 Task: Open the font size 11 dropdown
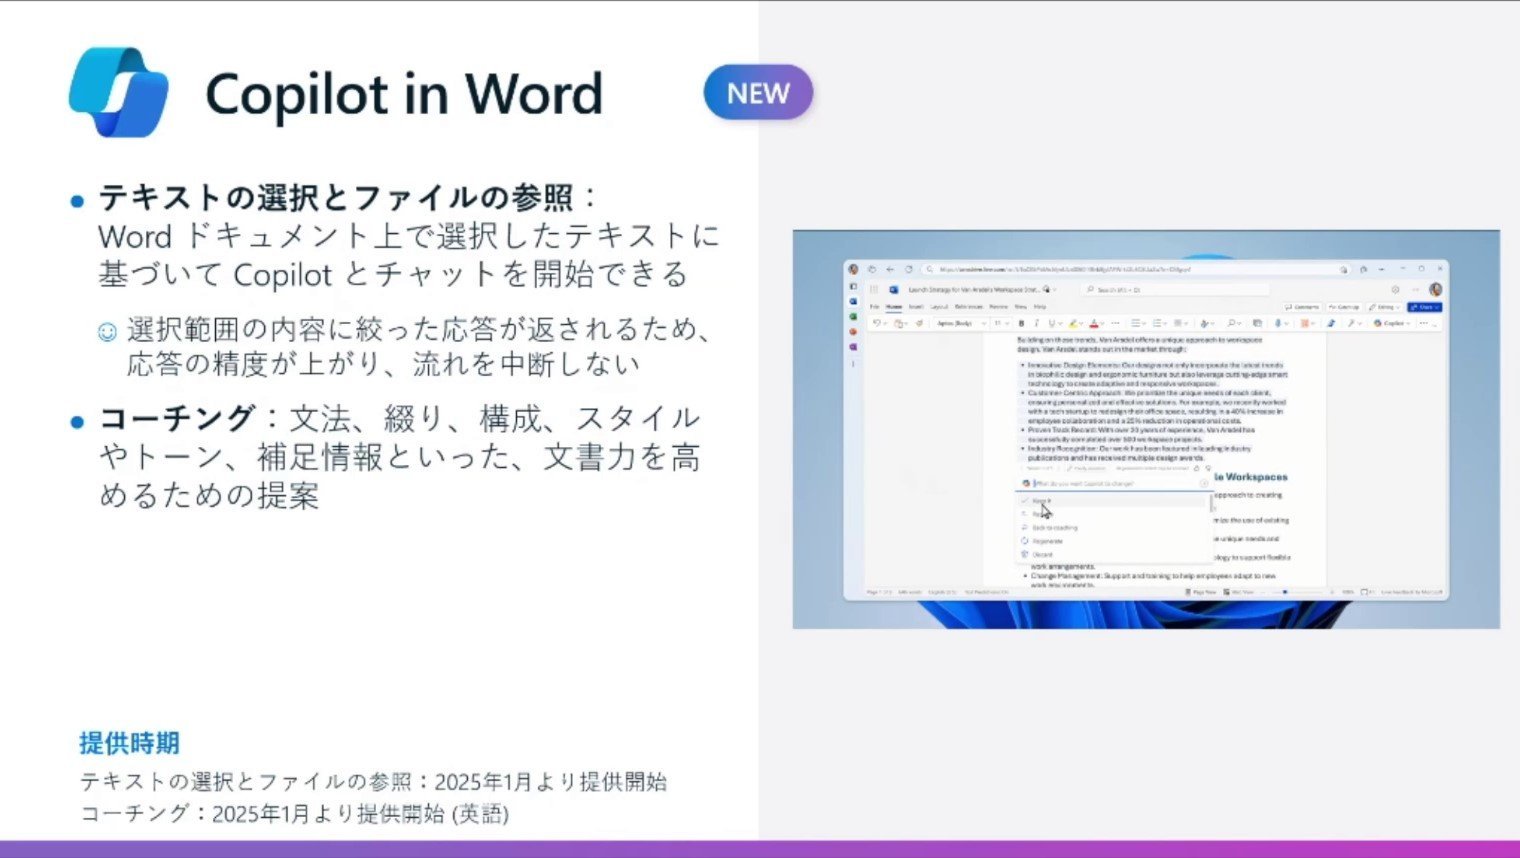tap(1000, 323)
